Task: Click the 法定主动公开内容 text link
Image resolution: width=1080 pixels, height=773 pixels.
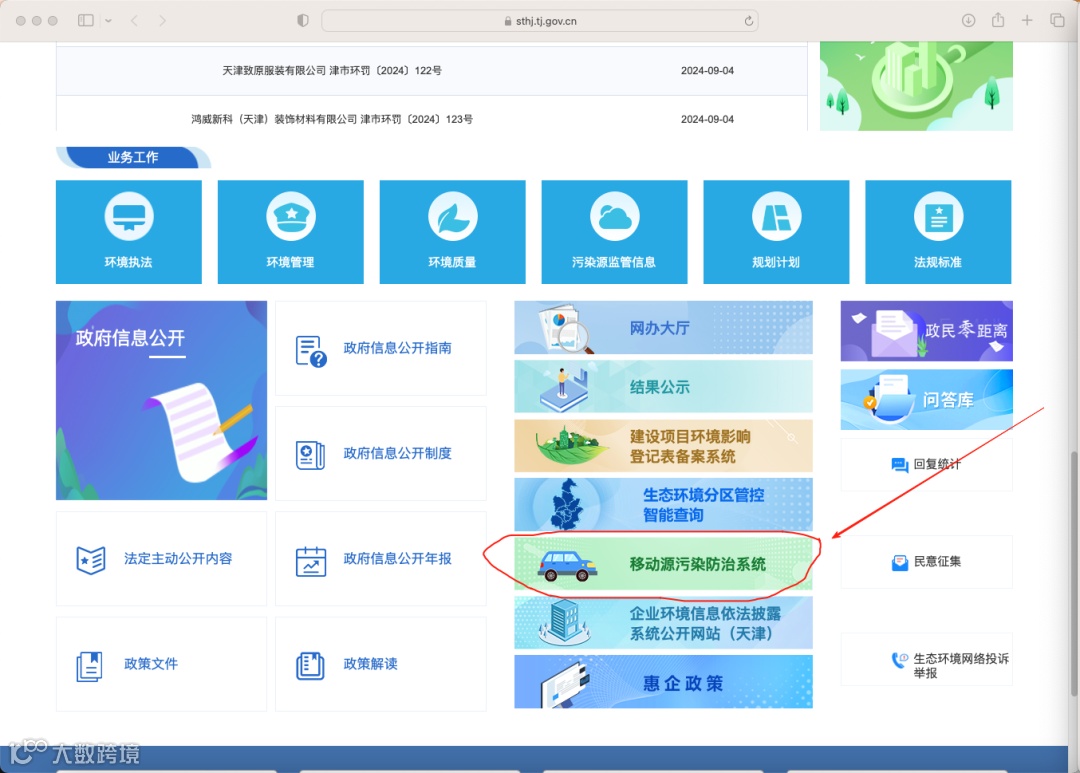Action: tap(178, 559)
